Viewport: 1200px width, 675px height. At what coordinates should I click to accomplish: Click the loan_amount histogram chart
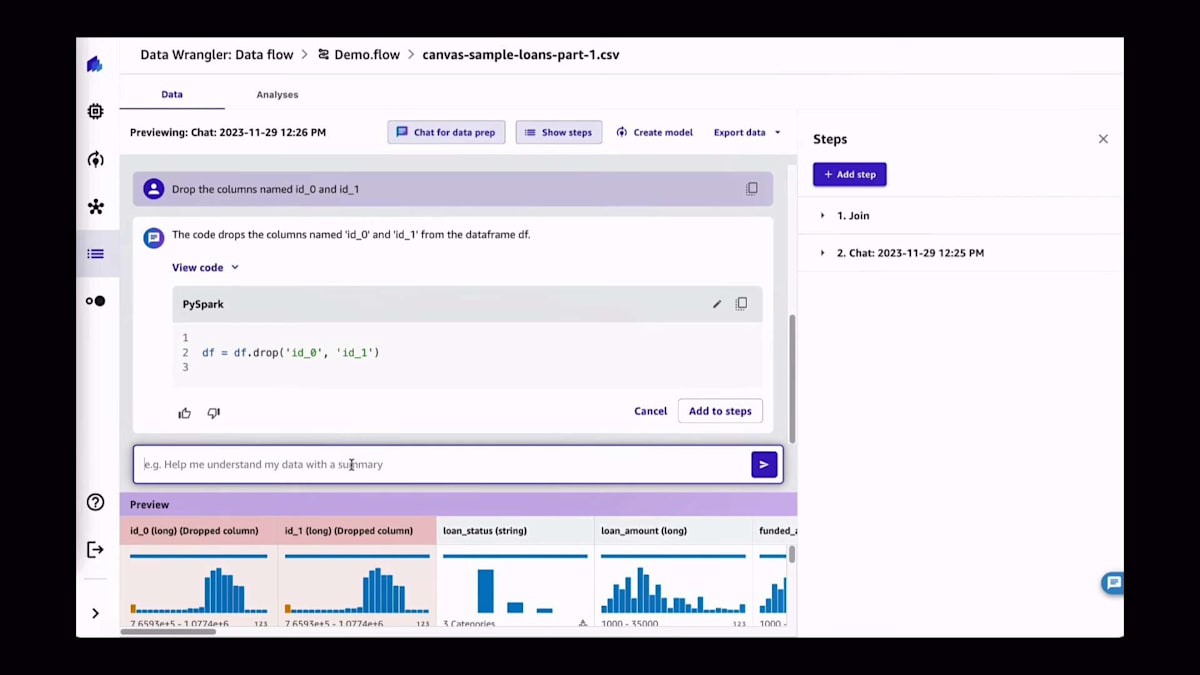click(673, 590)
